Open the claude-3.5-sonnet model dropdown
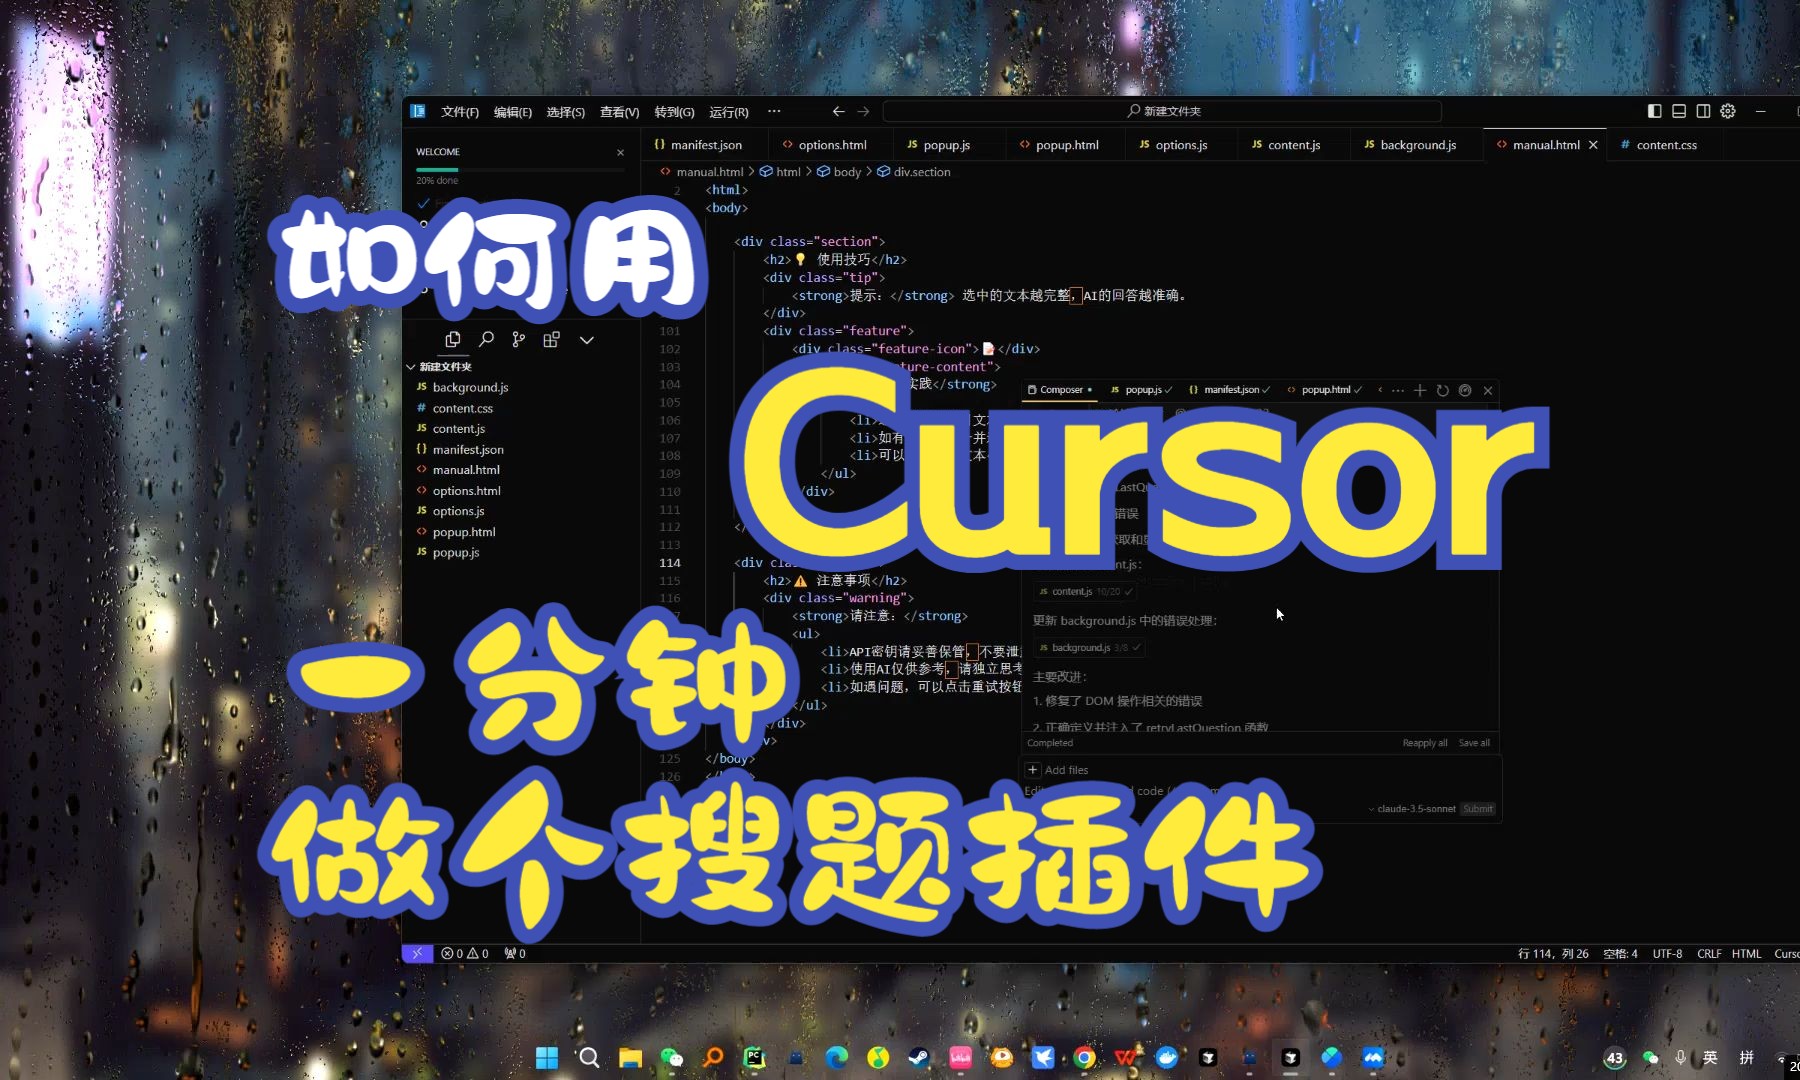Viewport: 1800px width, 1080px height. [x=1412, y=809]
